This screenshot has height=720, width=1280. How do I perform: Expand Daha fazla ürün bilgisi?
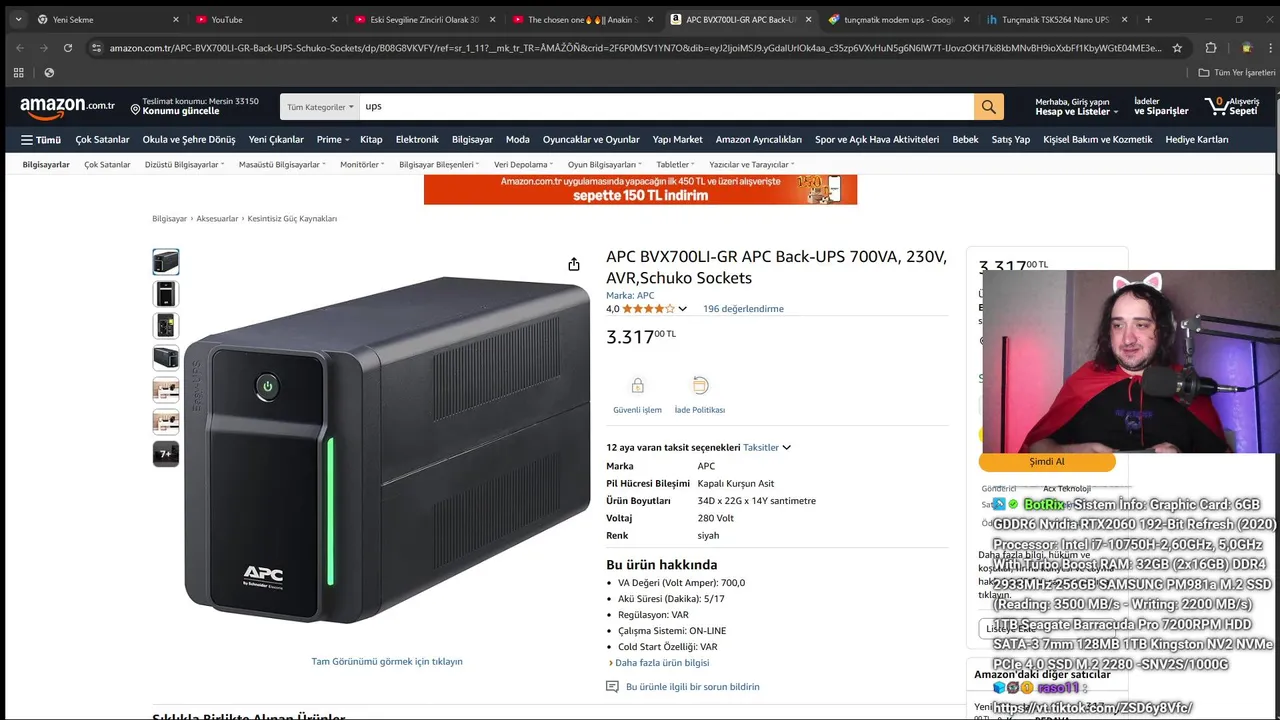[x=659, y=663]
